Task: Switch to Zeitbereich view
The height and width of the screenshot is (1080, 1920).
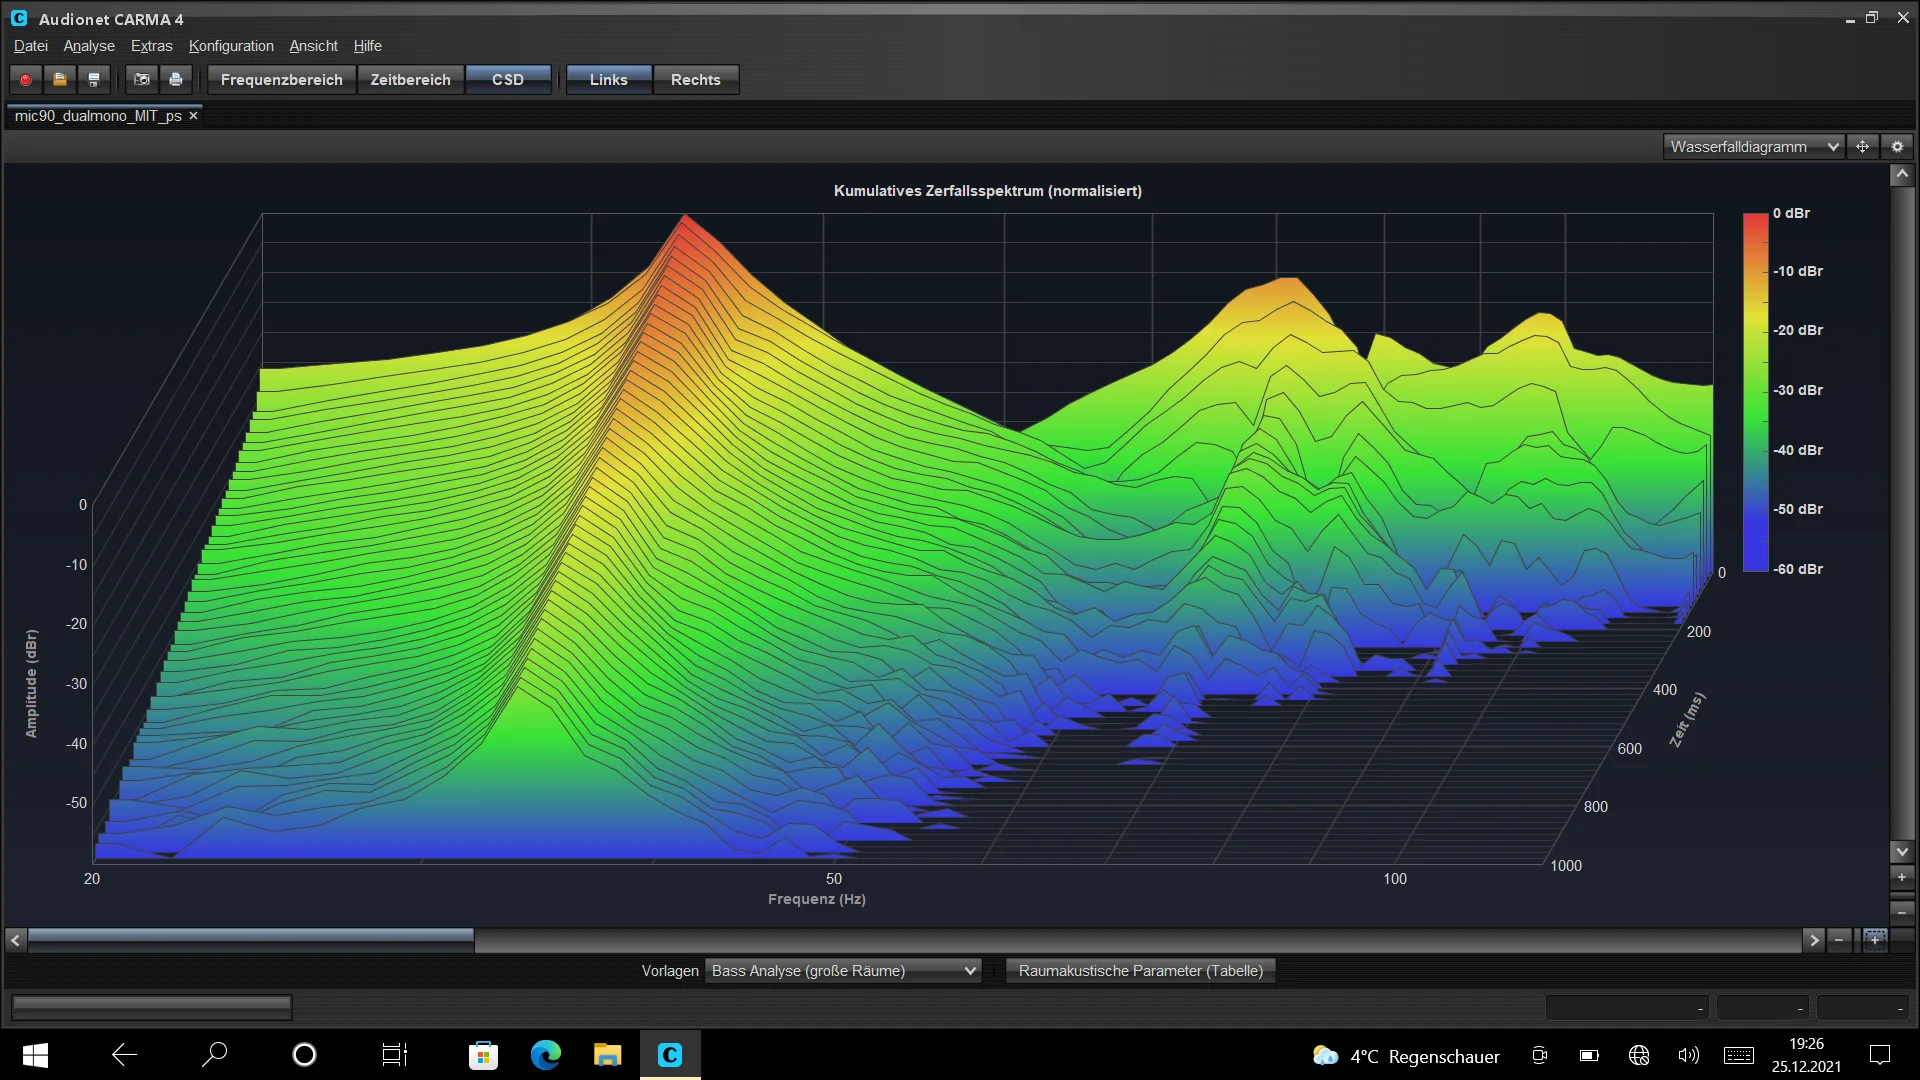Action: point(411,80)
